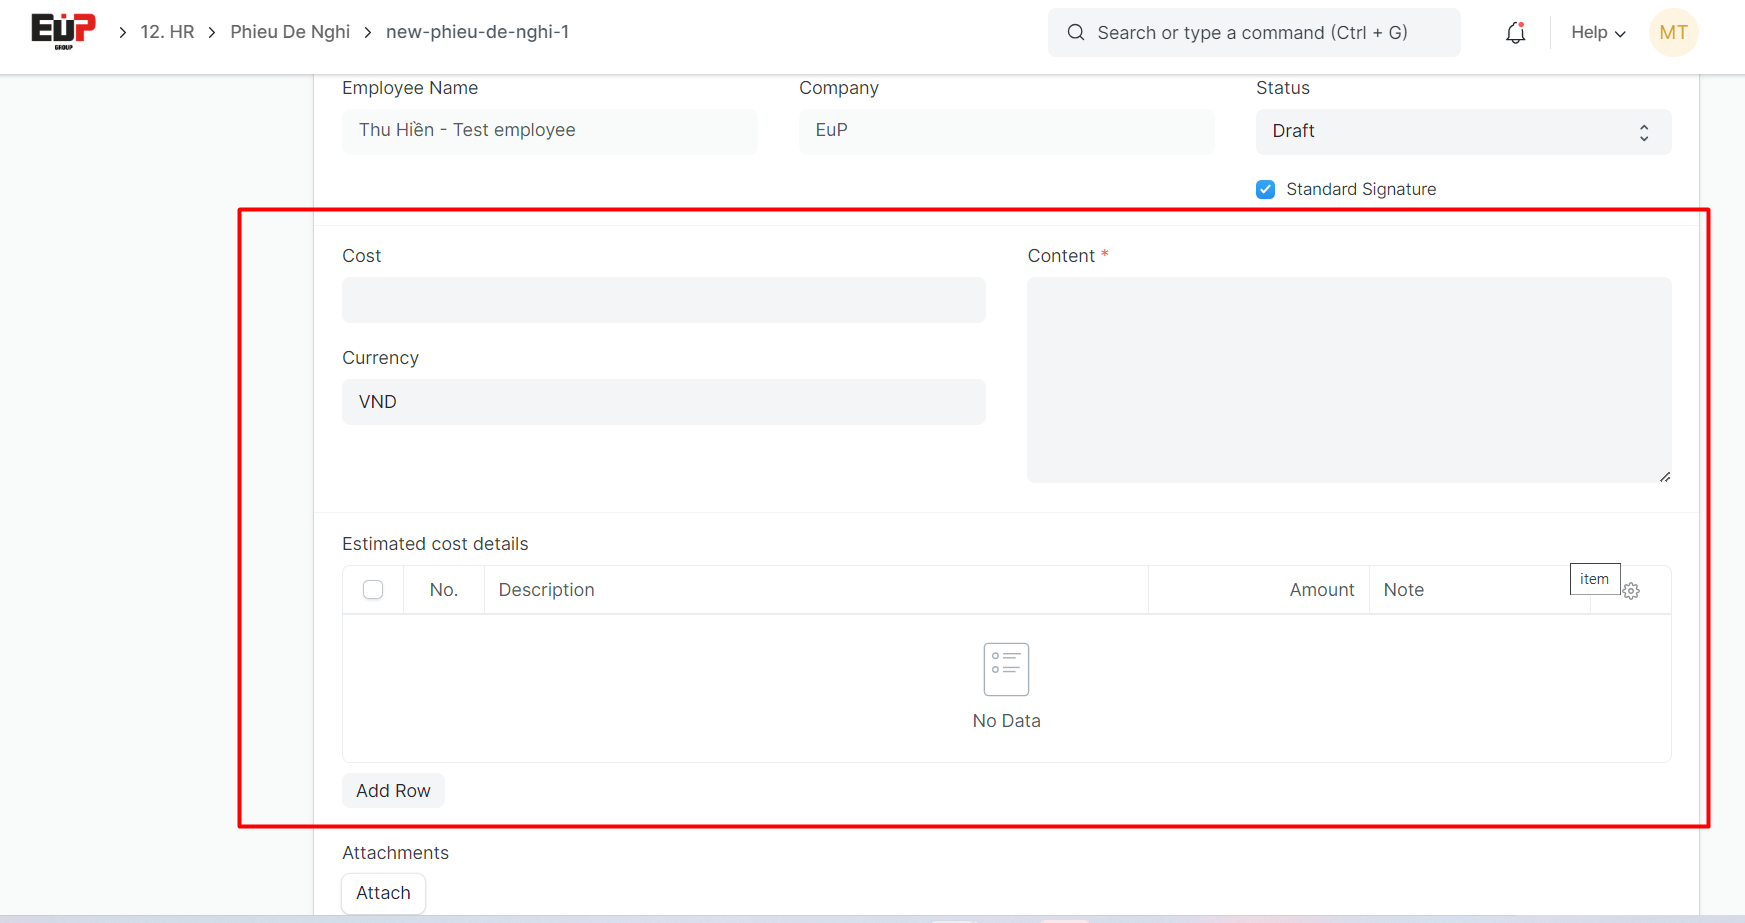The image size is (1745, 923).
Task: Click the No Data list icon
Action: (x=1006, y=669)
